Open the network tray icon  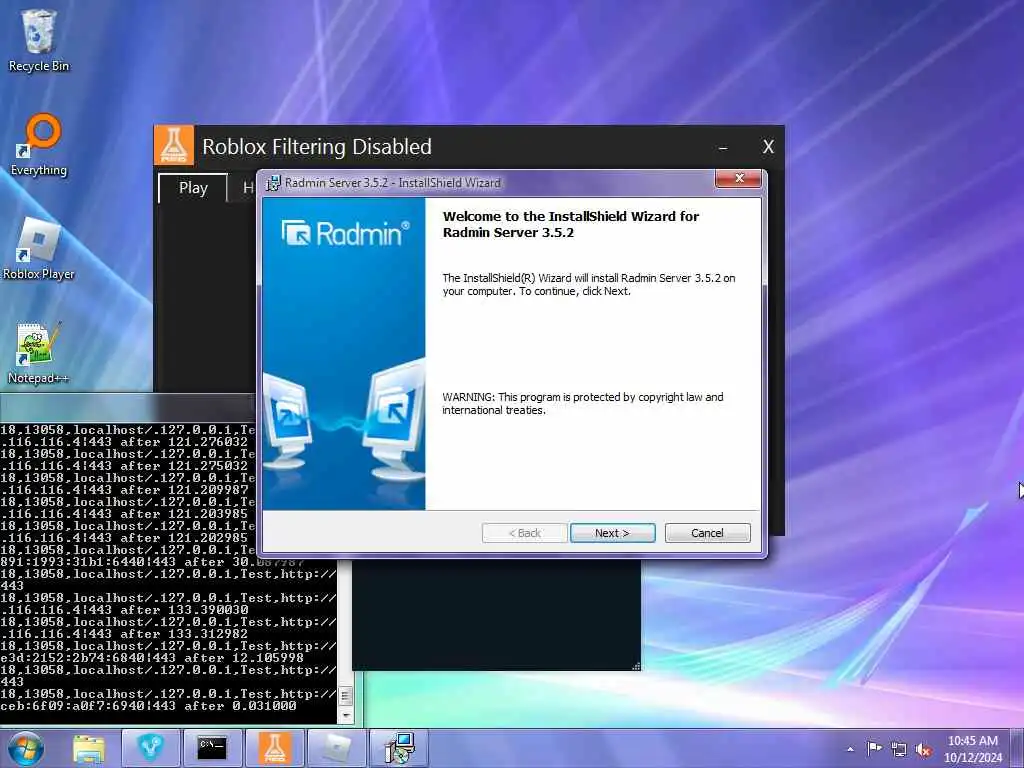[899, 750]
